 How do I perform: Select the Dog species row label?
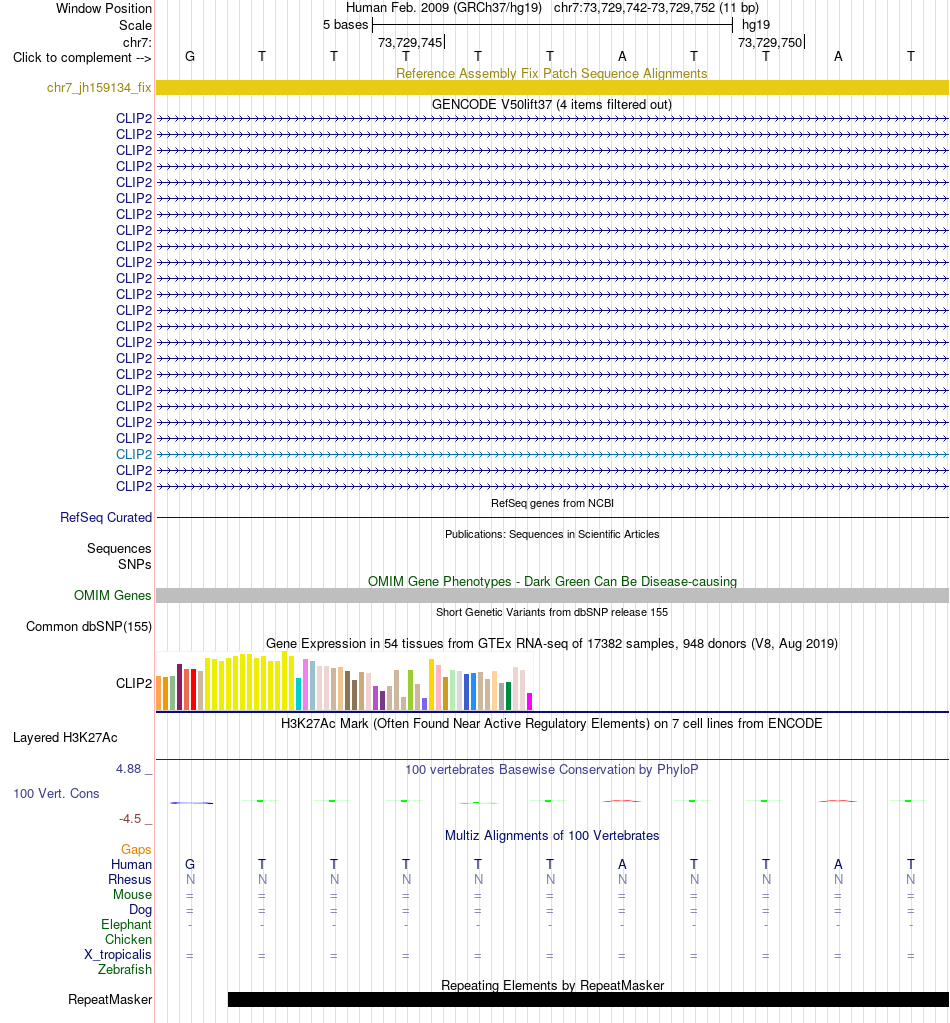140,909
